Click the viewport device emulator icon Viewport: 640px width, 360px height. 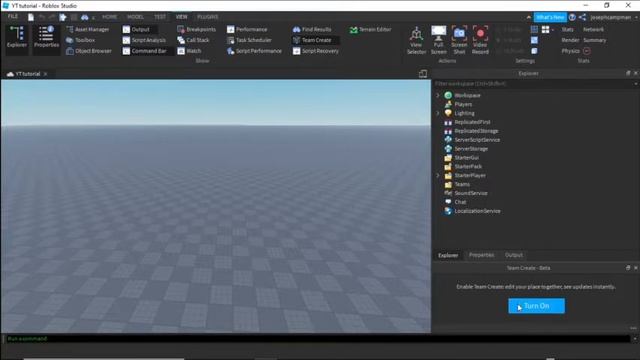pos(423,73)
